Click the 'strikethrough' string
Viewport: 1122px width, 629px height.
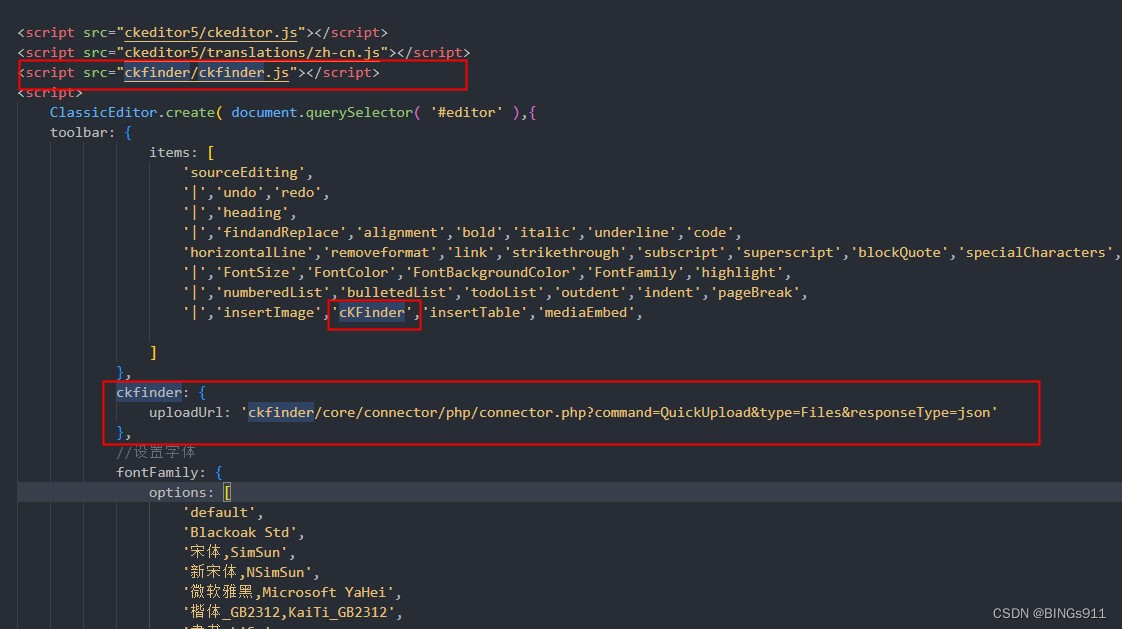coord(565,253)
